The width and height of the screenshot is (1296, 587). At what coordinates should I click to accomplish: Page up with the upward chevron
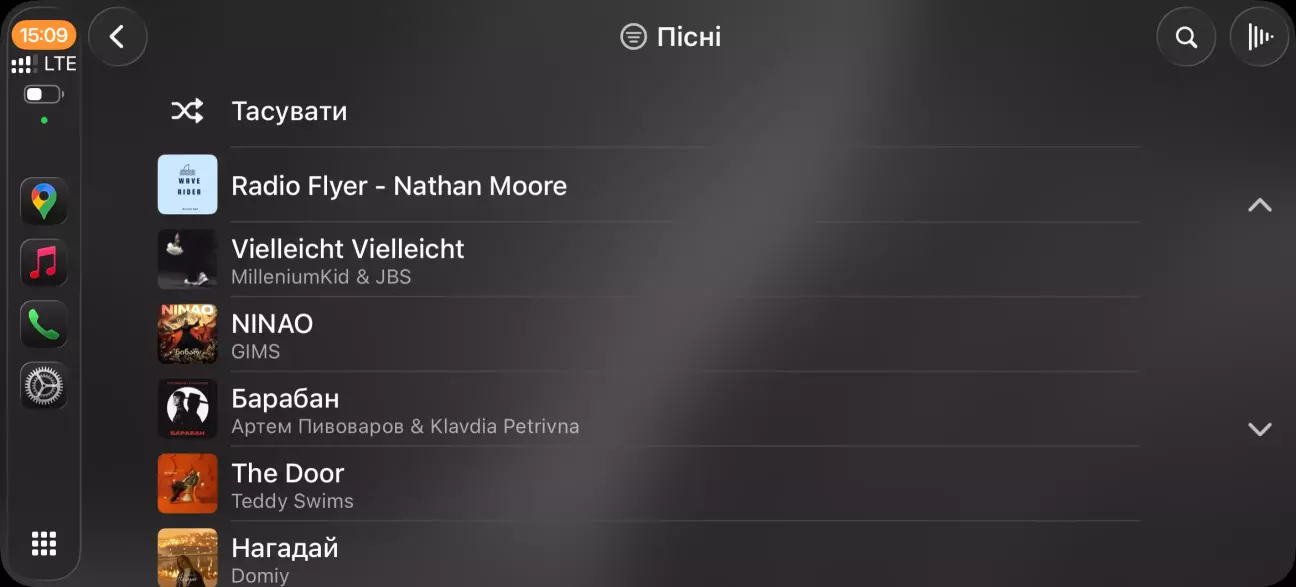[x=1260, y=205]
